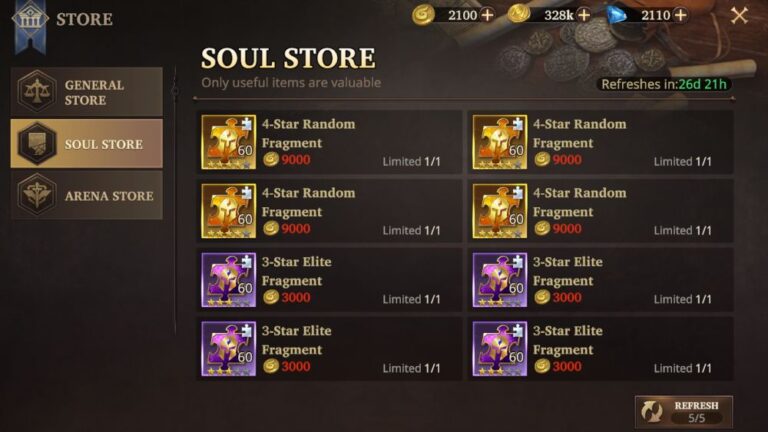Buy bottom-right 3-Star Elite Fragment for 3000

[x=600, y=349]
